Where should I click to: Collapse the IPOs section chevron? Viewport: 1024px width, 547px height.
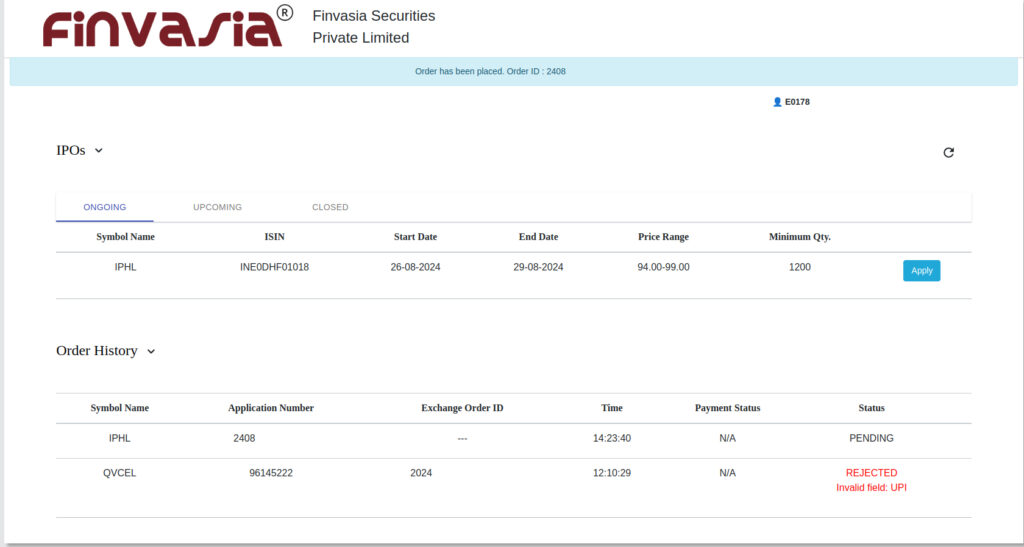99,151
